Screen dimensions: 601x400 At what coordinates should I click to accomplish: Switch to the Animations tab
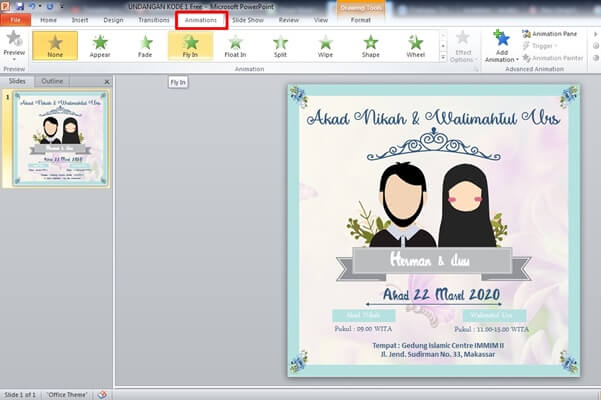coord(201,20)
